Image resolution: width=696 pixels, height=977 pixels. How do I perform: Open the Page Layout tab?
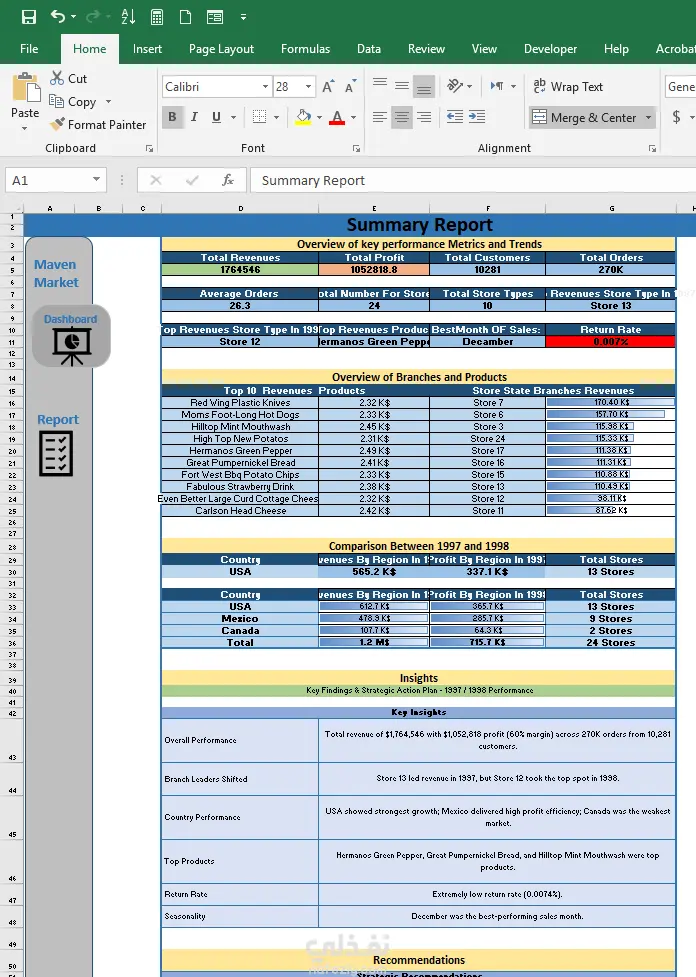click(221, 49)
